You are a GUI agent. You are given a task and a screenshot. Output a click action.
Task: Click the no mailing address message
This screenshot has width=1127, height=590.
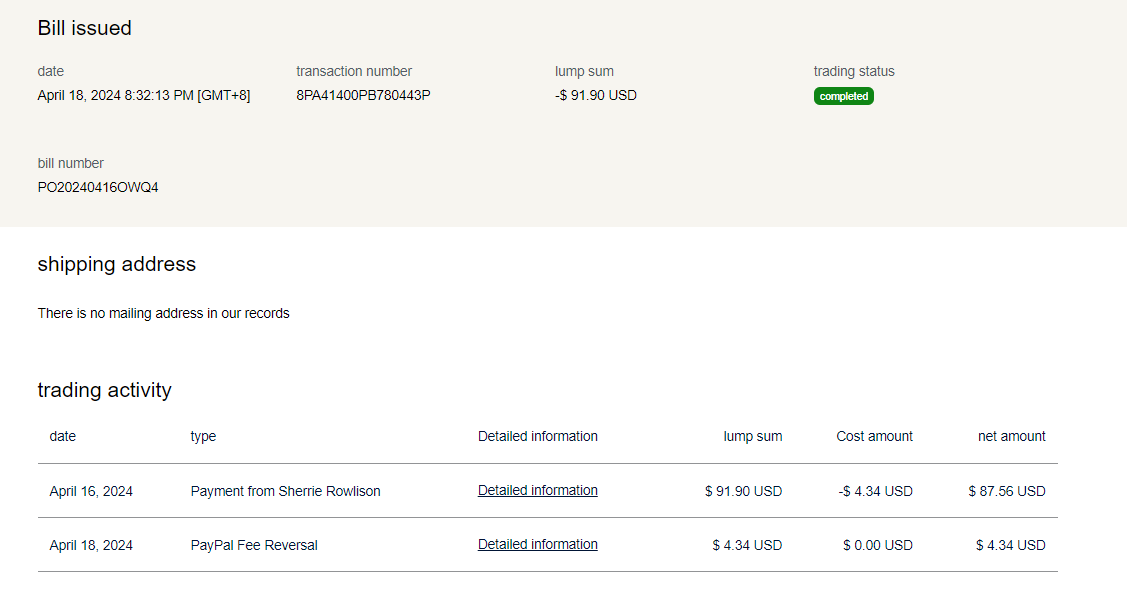[x=163, y=313]
